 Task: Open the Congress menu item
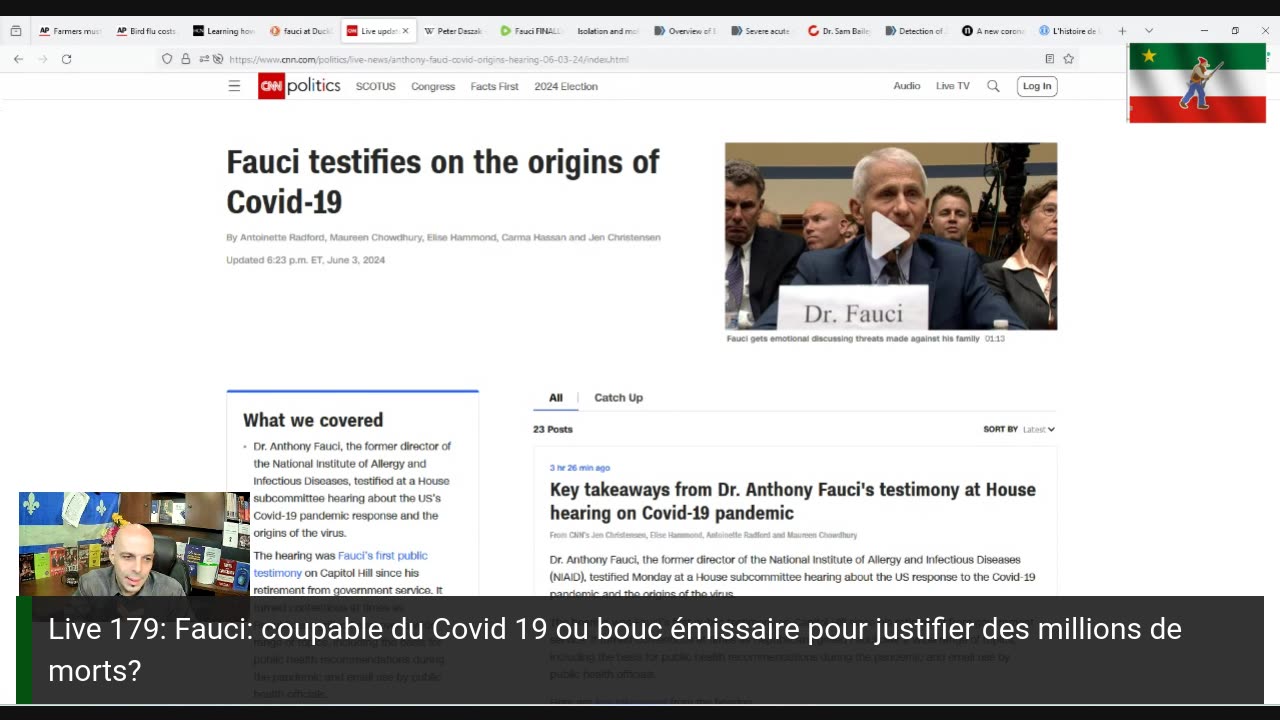433,86
